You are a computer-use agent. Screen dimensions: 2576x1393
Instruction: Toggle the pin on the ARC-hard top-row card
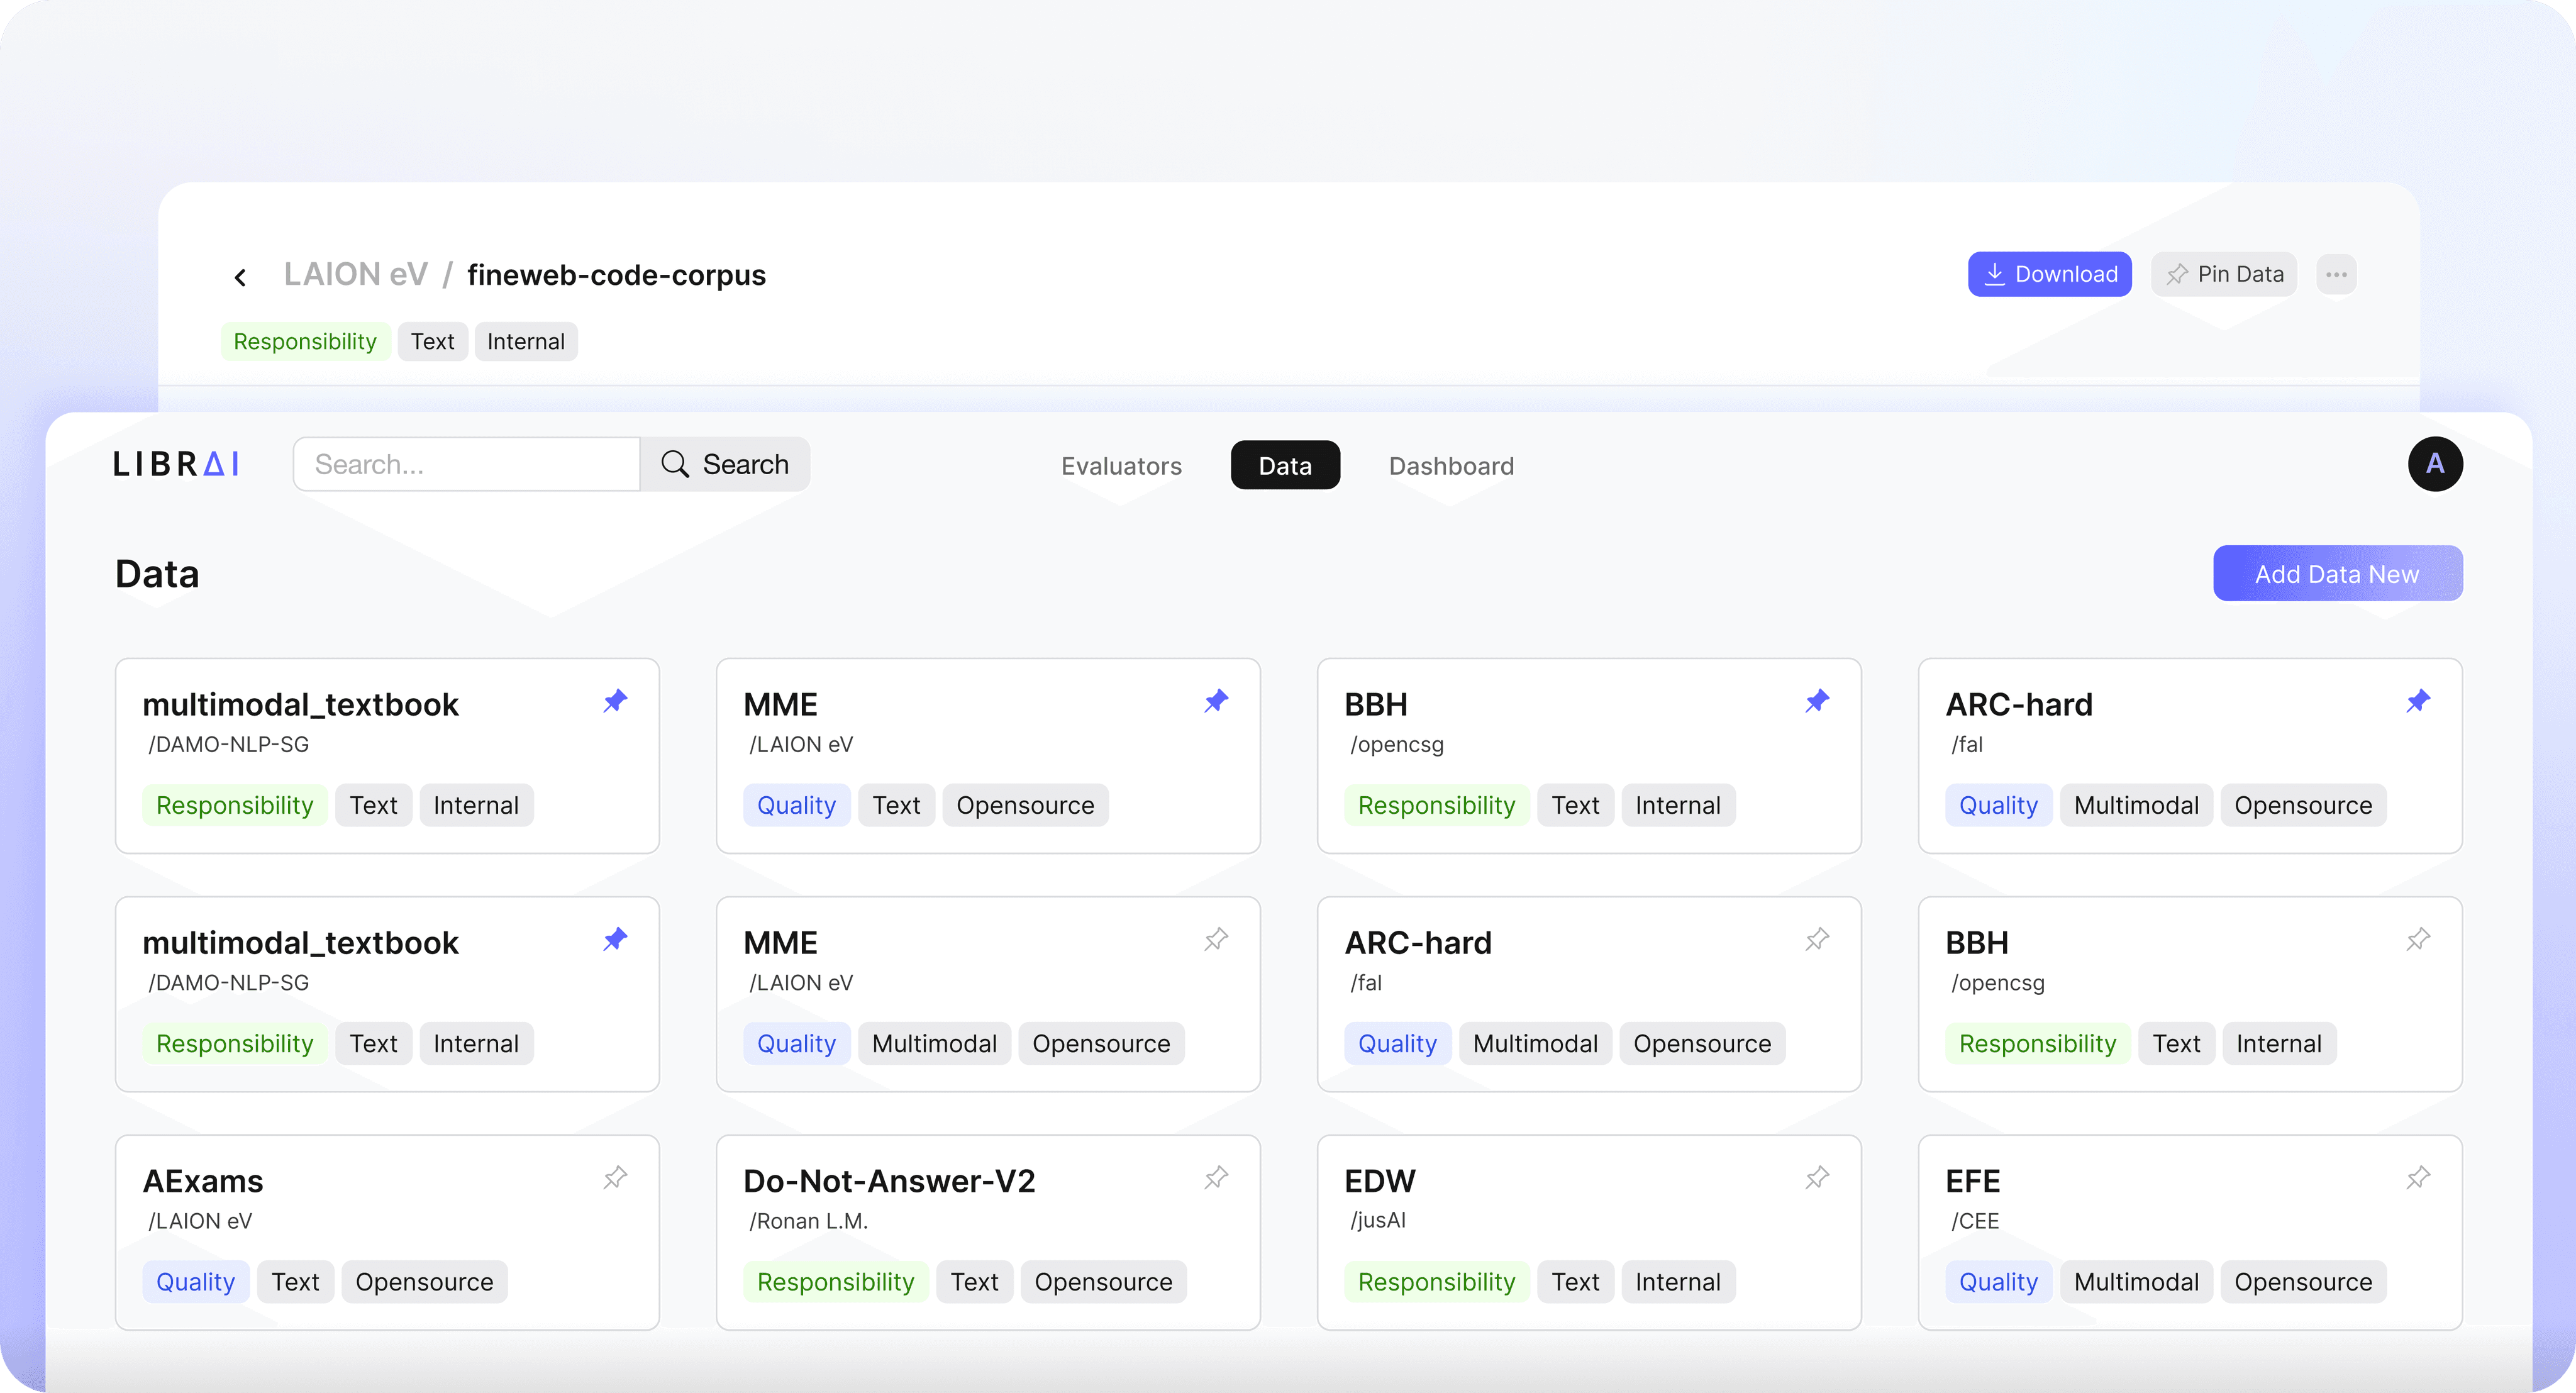2418,701
